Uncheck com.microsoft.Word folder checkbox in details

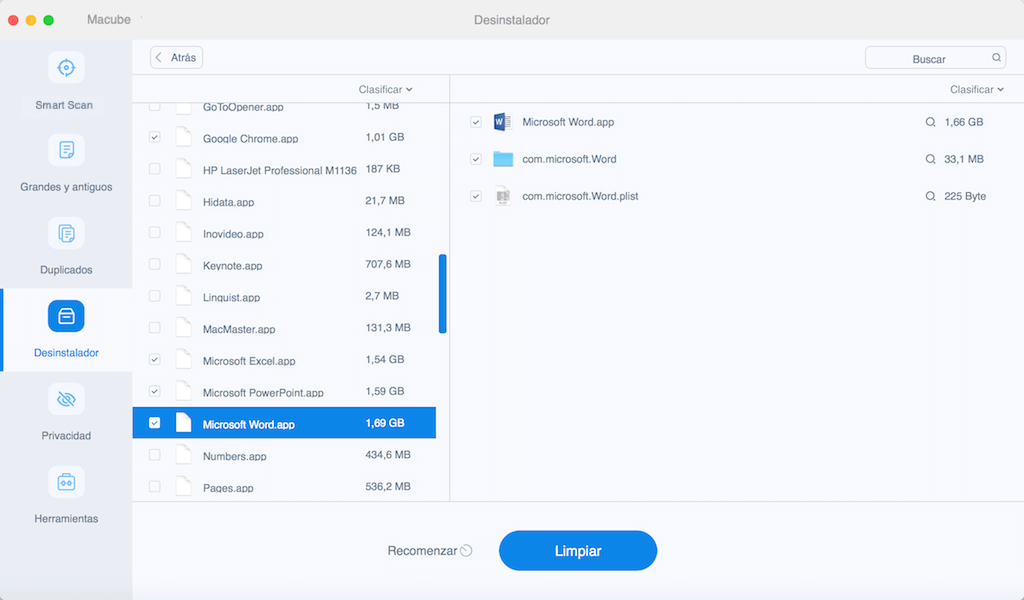[476, 159]
